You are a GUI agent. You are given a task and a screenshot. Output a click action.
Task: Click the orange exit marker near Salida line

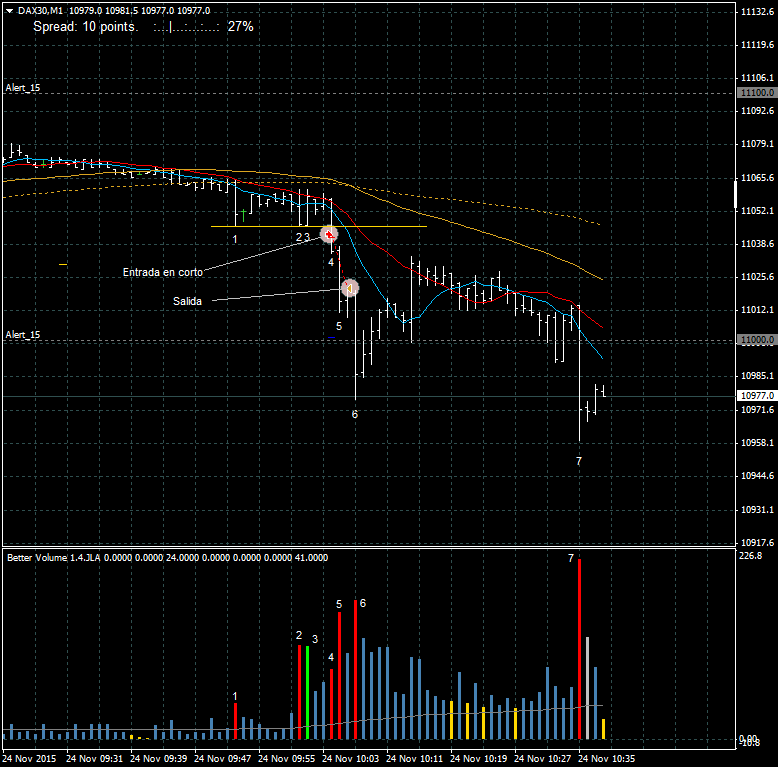[x=349, y=288]
